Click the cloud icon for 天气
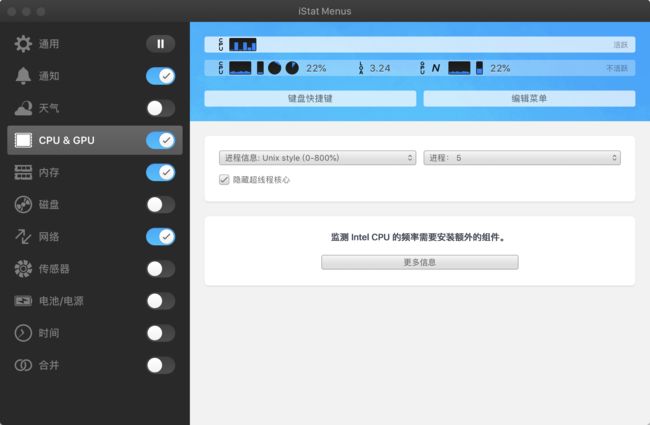 (23, 108)
